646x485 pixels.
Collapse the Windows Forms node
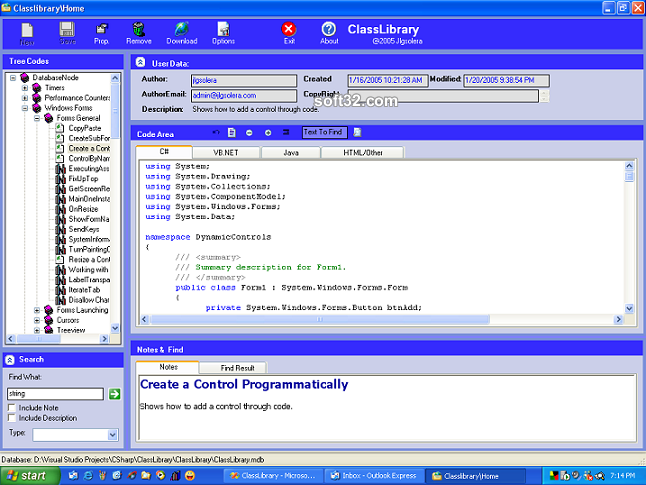(x=25, y=108)
